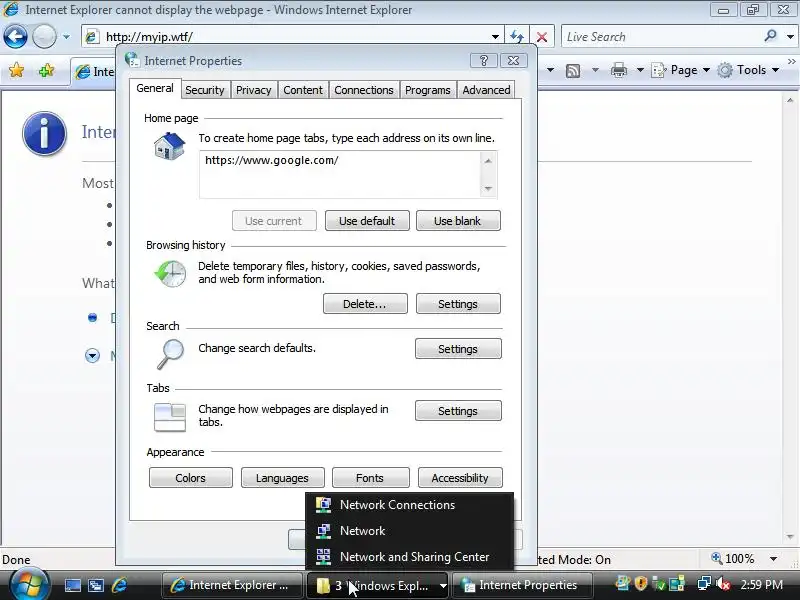This screenshot has height=600, width=800.
Task: Expand the address bar URL dropdown
Action: coord(495,37)
